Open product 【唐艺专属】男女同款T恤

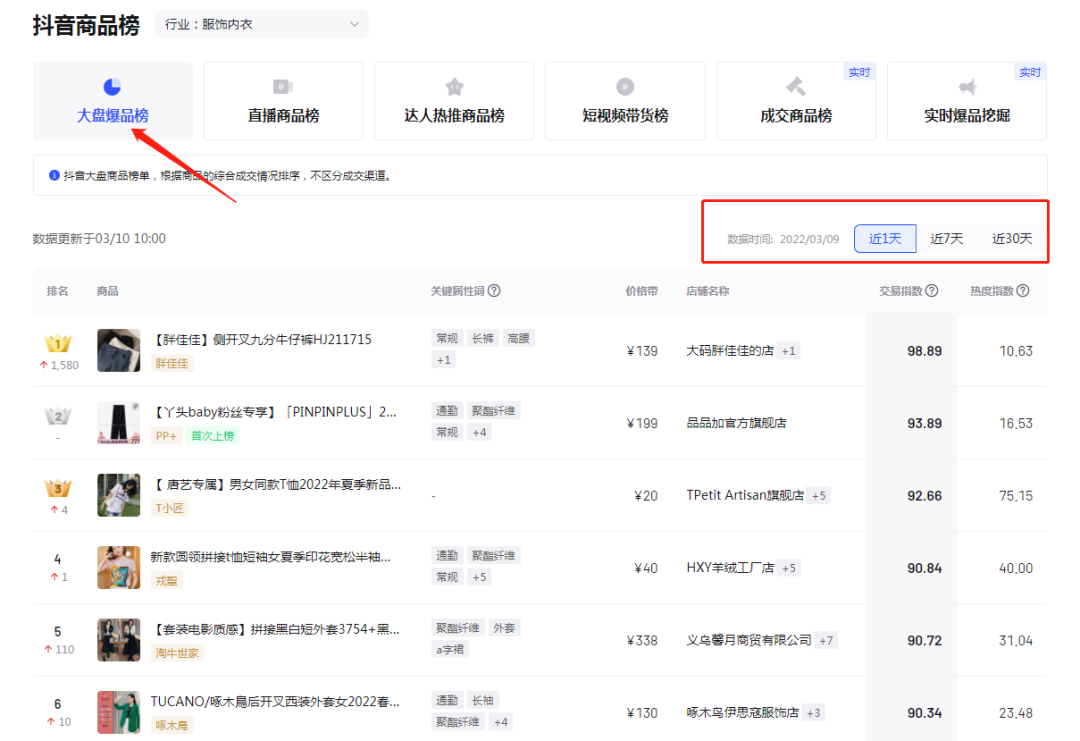276,484
